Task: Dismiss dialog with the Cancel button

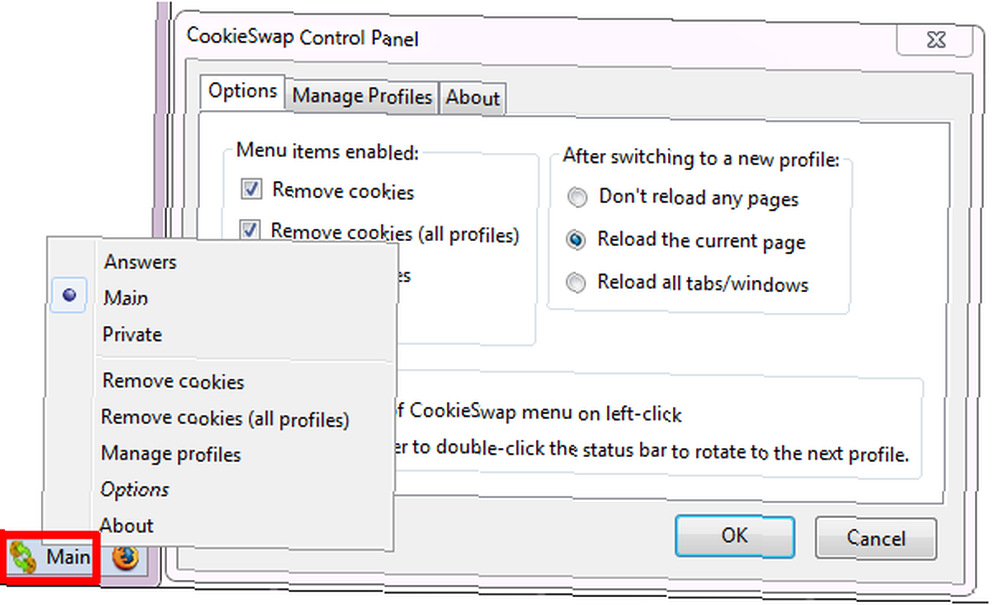Action: [x=876, y=538]
